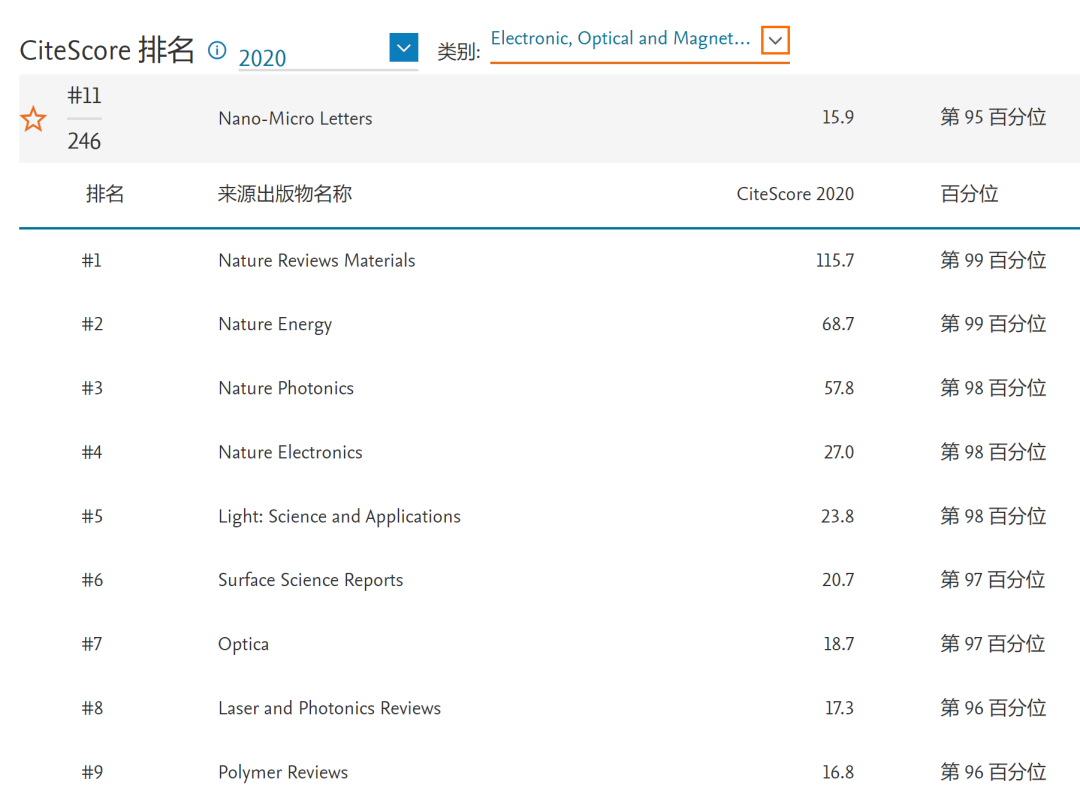Click the star icon beside Nano-Micro Letters
Image resolution: width=1080 pixels, height=803 pixels.
coord(33,119)
